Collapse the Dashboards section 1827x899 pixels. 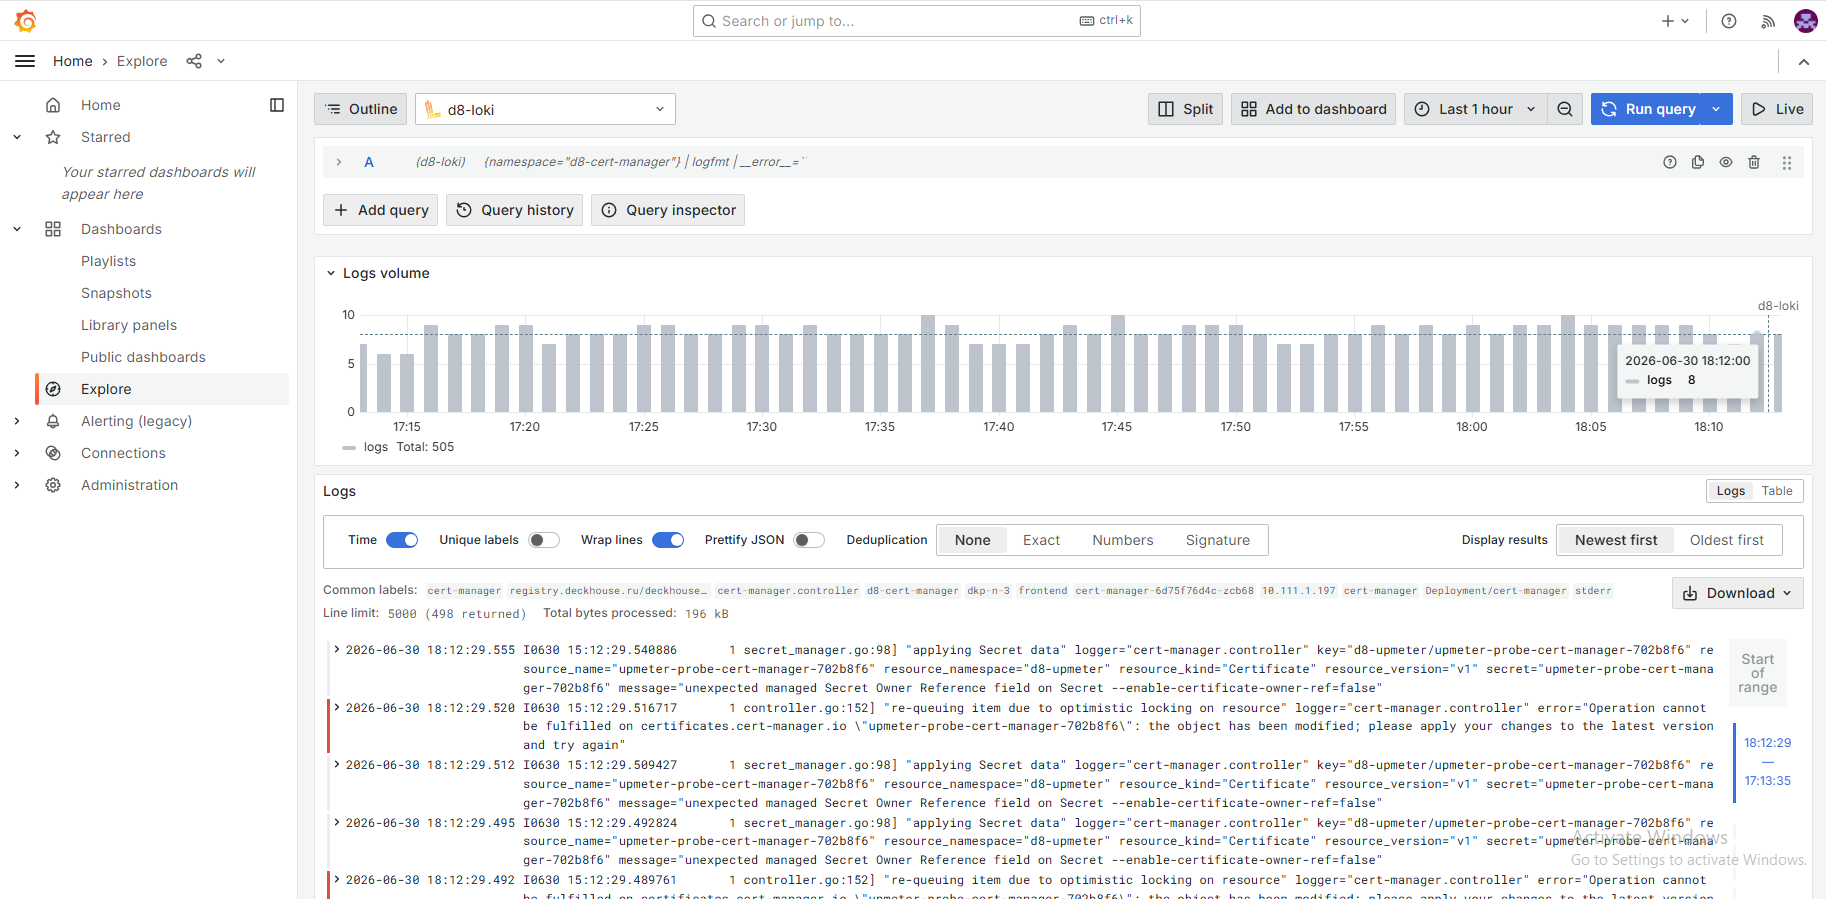click(17, 229)
